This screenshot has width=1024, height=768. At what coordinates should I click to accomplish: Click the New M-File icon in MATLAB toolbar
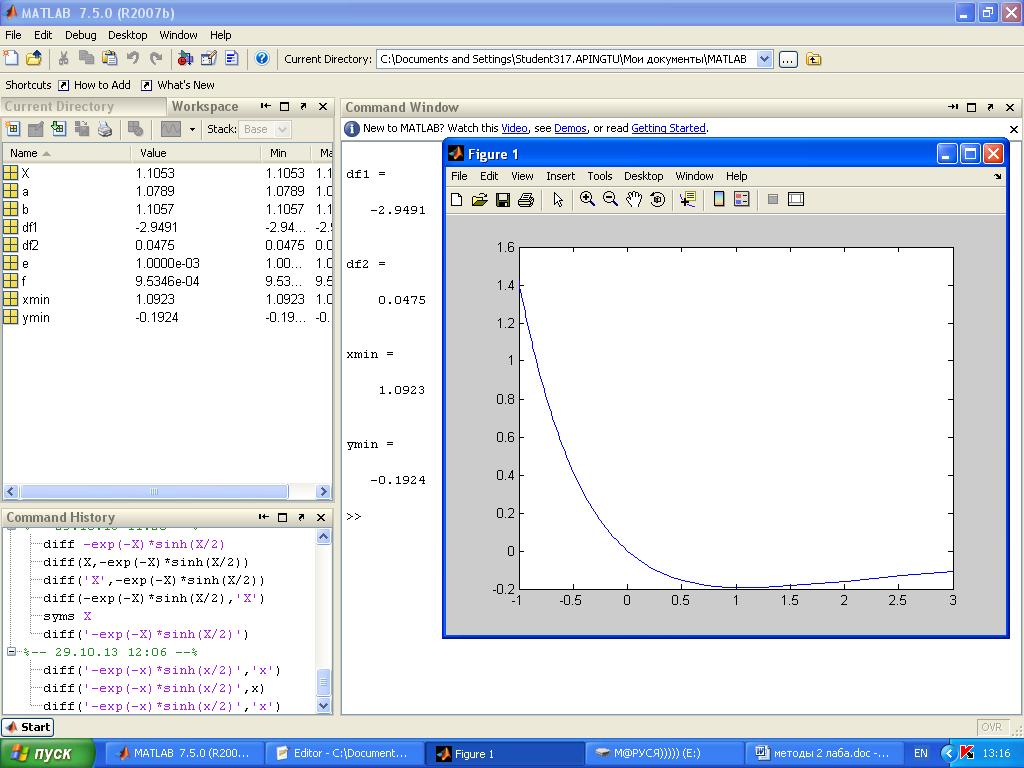click(11, 59)
